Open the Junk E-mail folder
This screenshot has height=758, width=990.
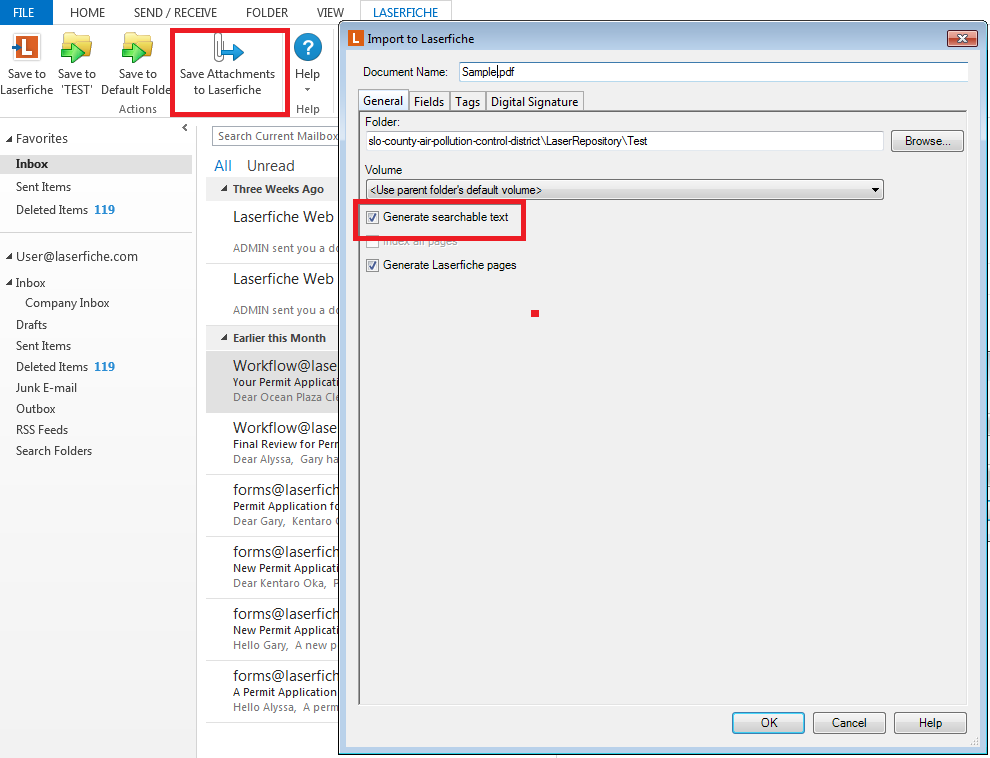pyautogui.click(x=46, y=388)
